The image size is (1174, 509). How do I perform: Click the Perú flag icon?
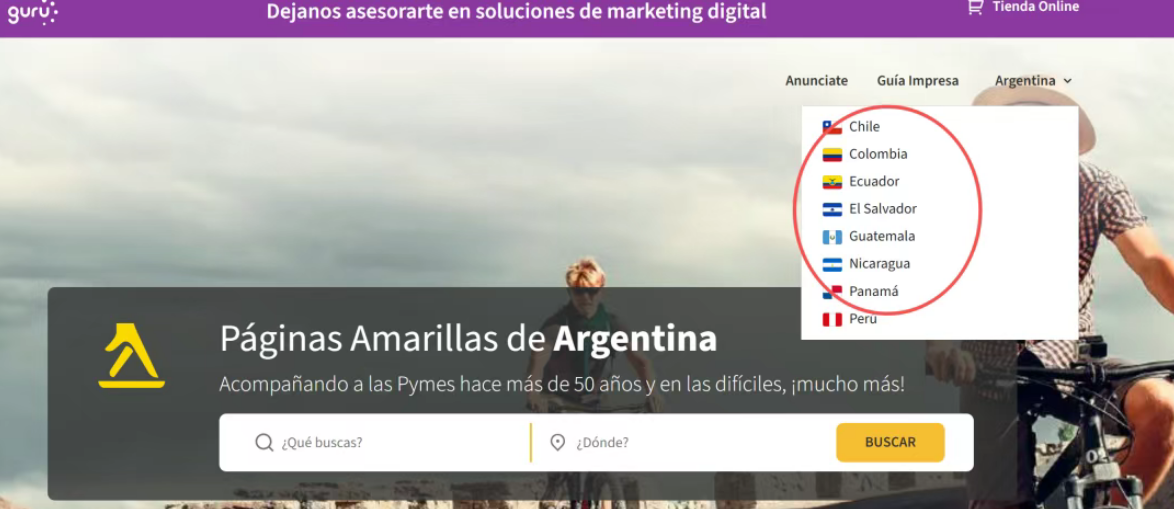832,319
